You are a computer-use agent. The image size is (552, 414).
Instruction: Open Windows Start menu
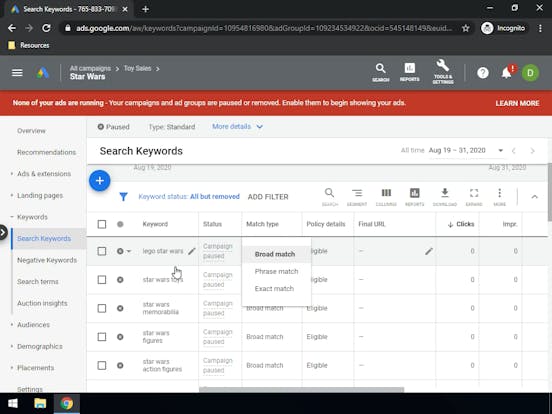tap(13, 403)
